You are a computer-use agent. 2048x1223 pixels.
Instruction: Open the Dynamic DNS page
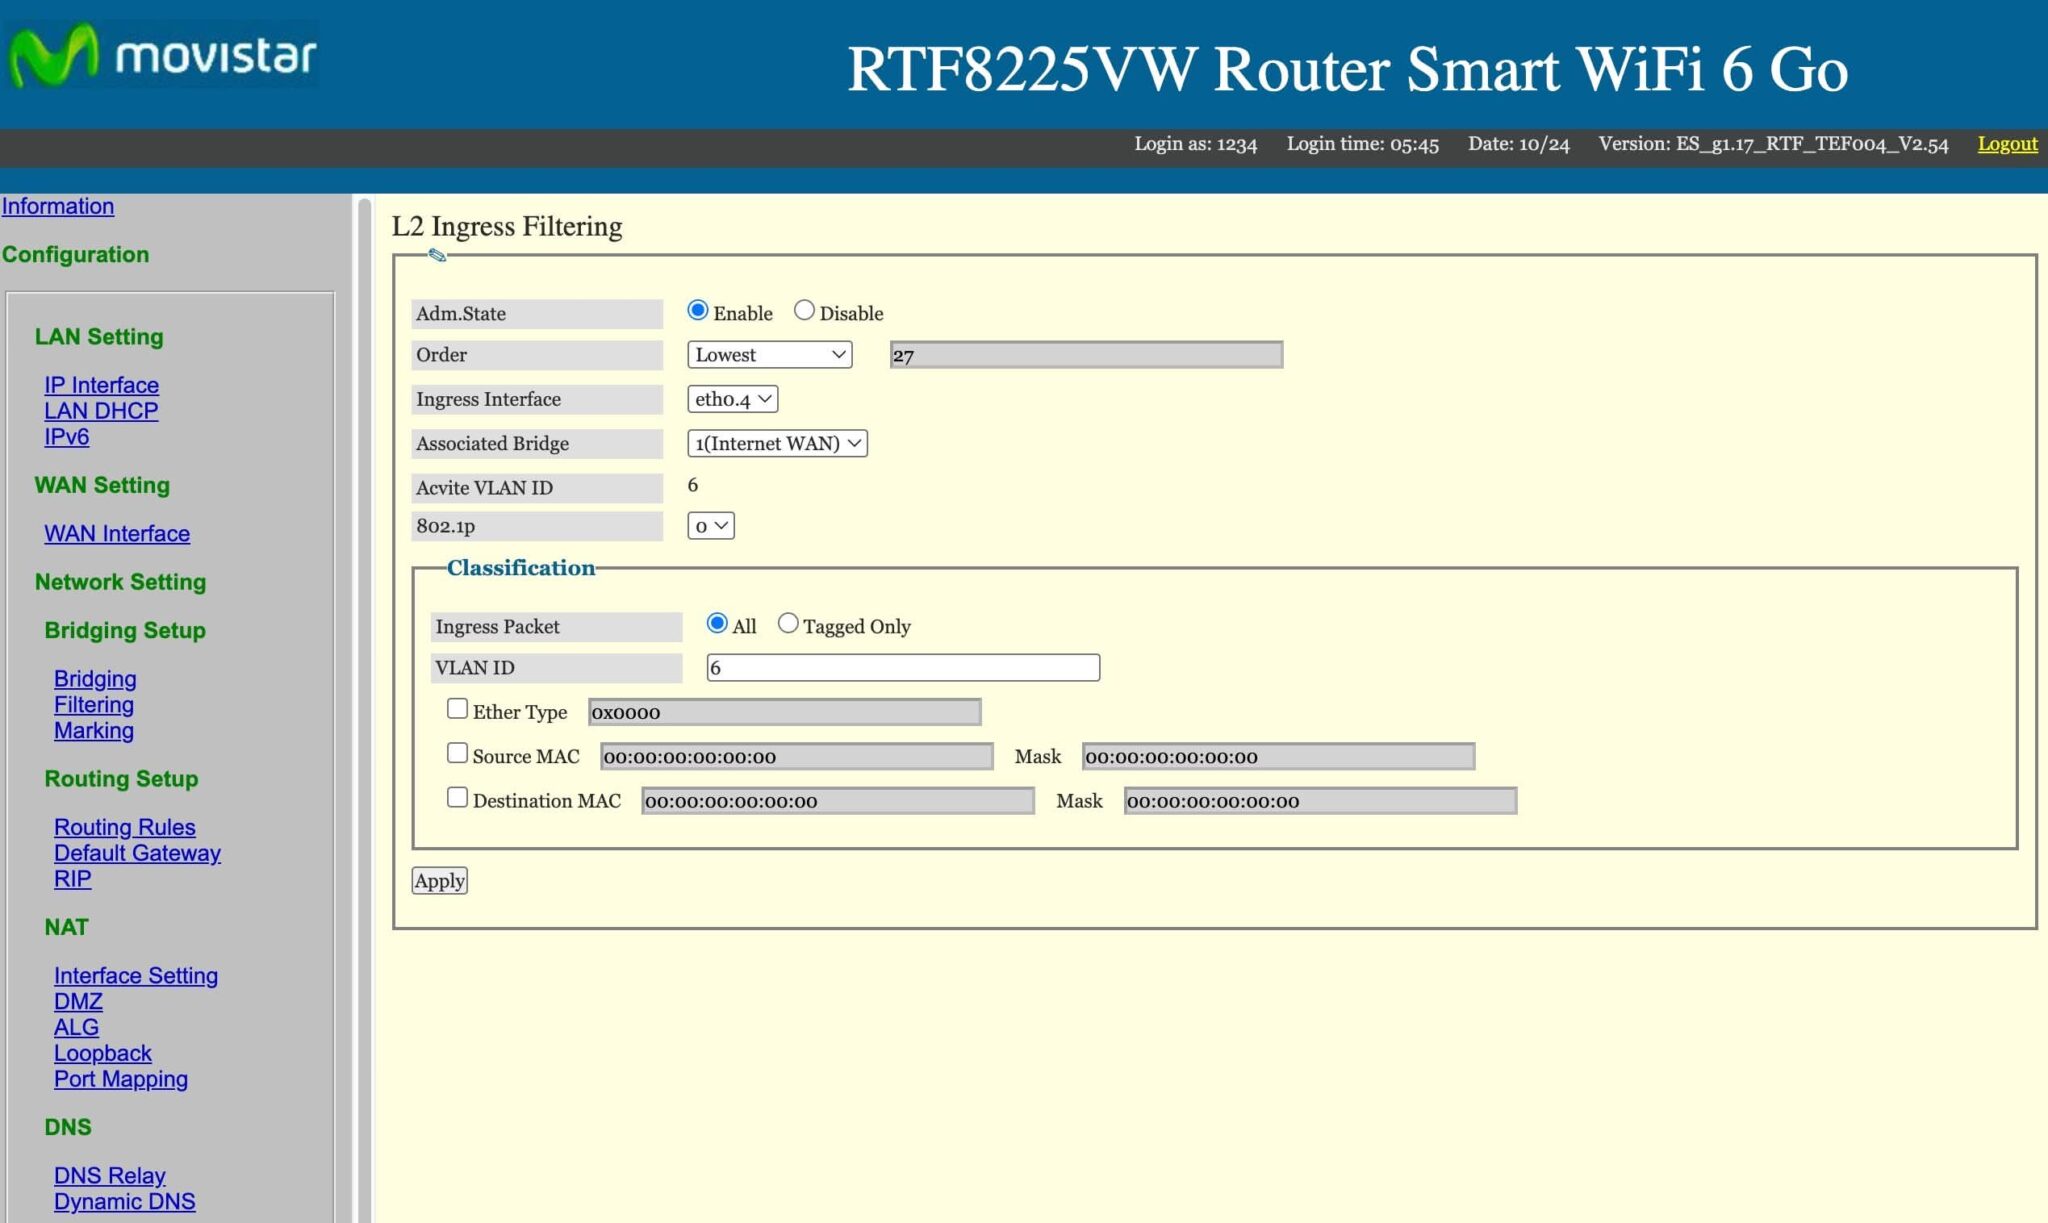[x=124, y=1201]
